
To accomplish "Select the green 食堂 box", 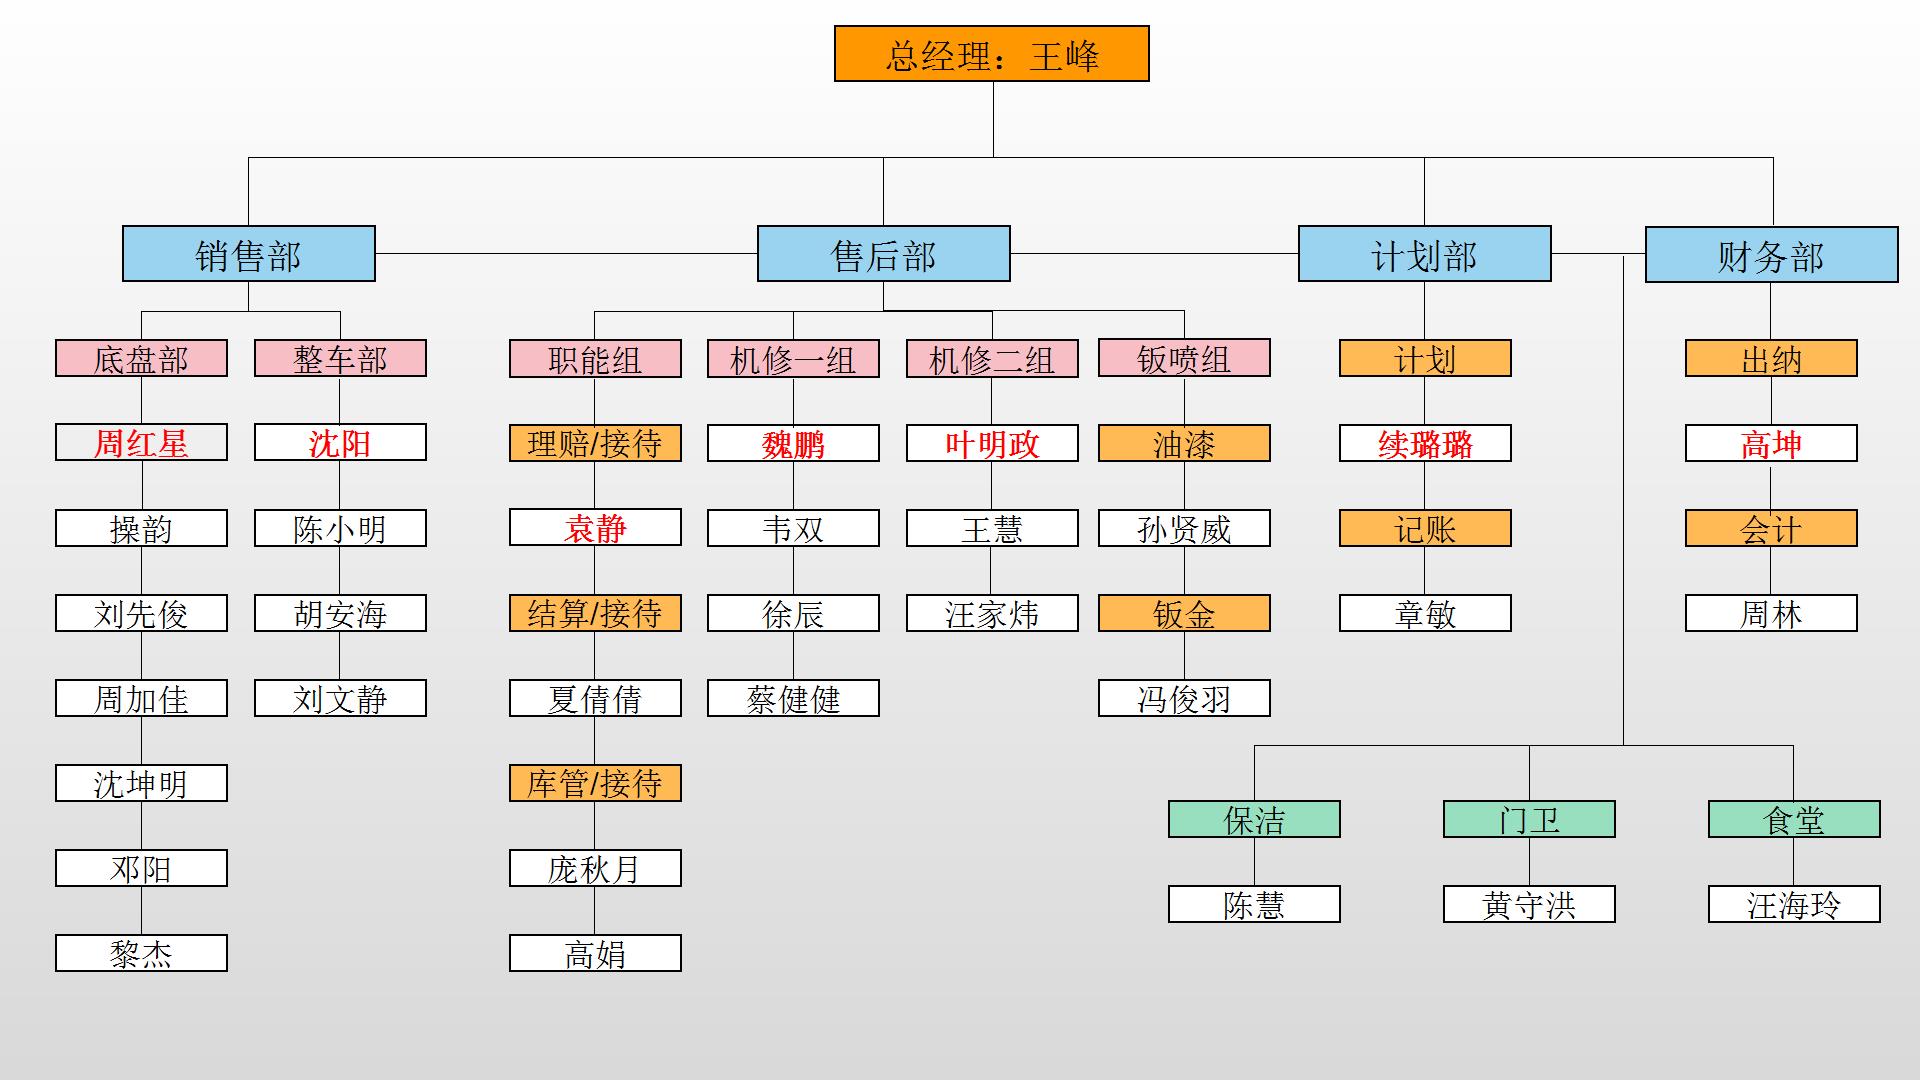I will coord(1794,819).
